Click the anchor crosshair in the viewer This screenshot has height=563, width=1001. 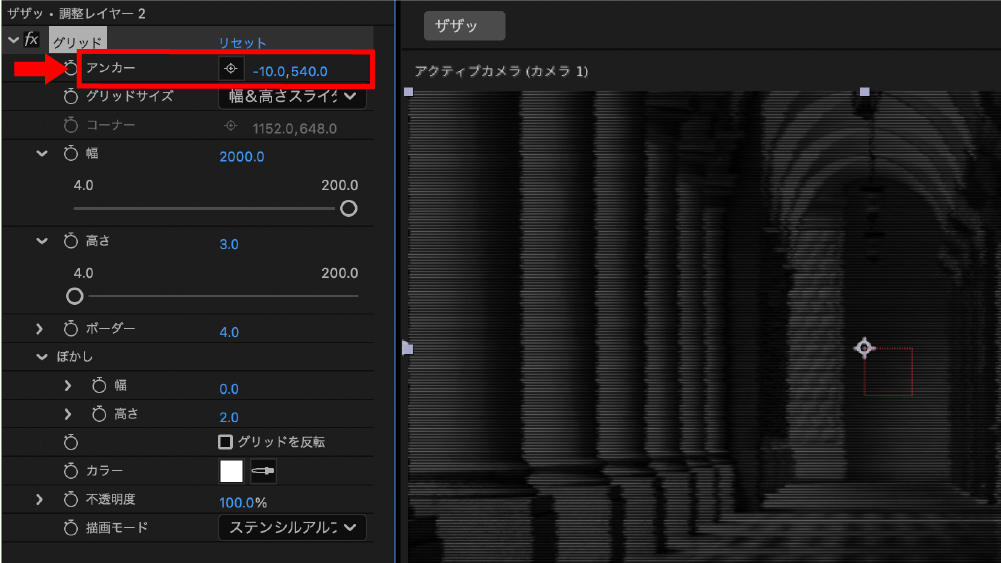[x=864, y=348]
